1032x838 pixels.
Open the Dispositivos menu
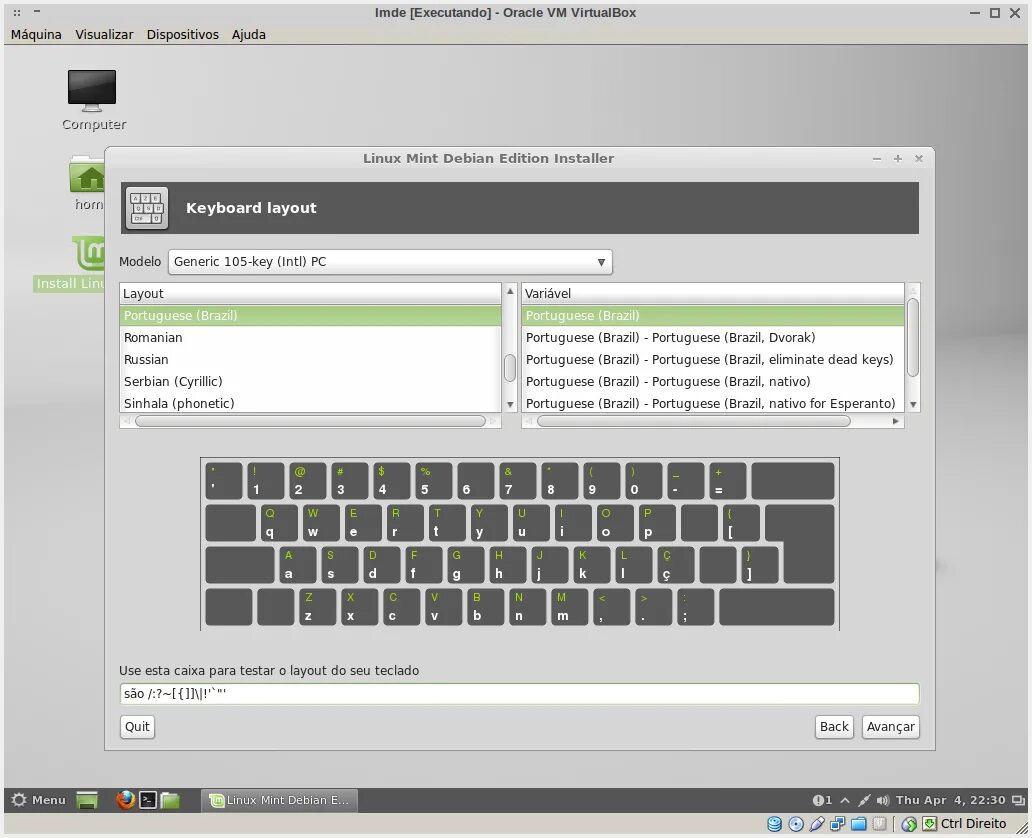click(182, 34)
